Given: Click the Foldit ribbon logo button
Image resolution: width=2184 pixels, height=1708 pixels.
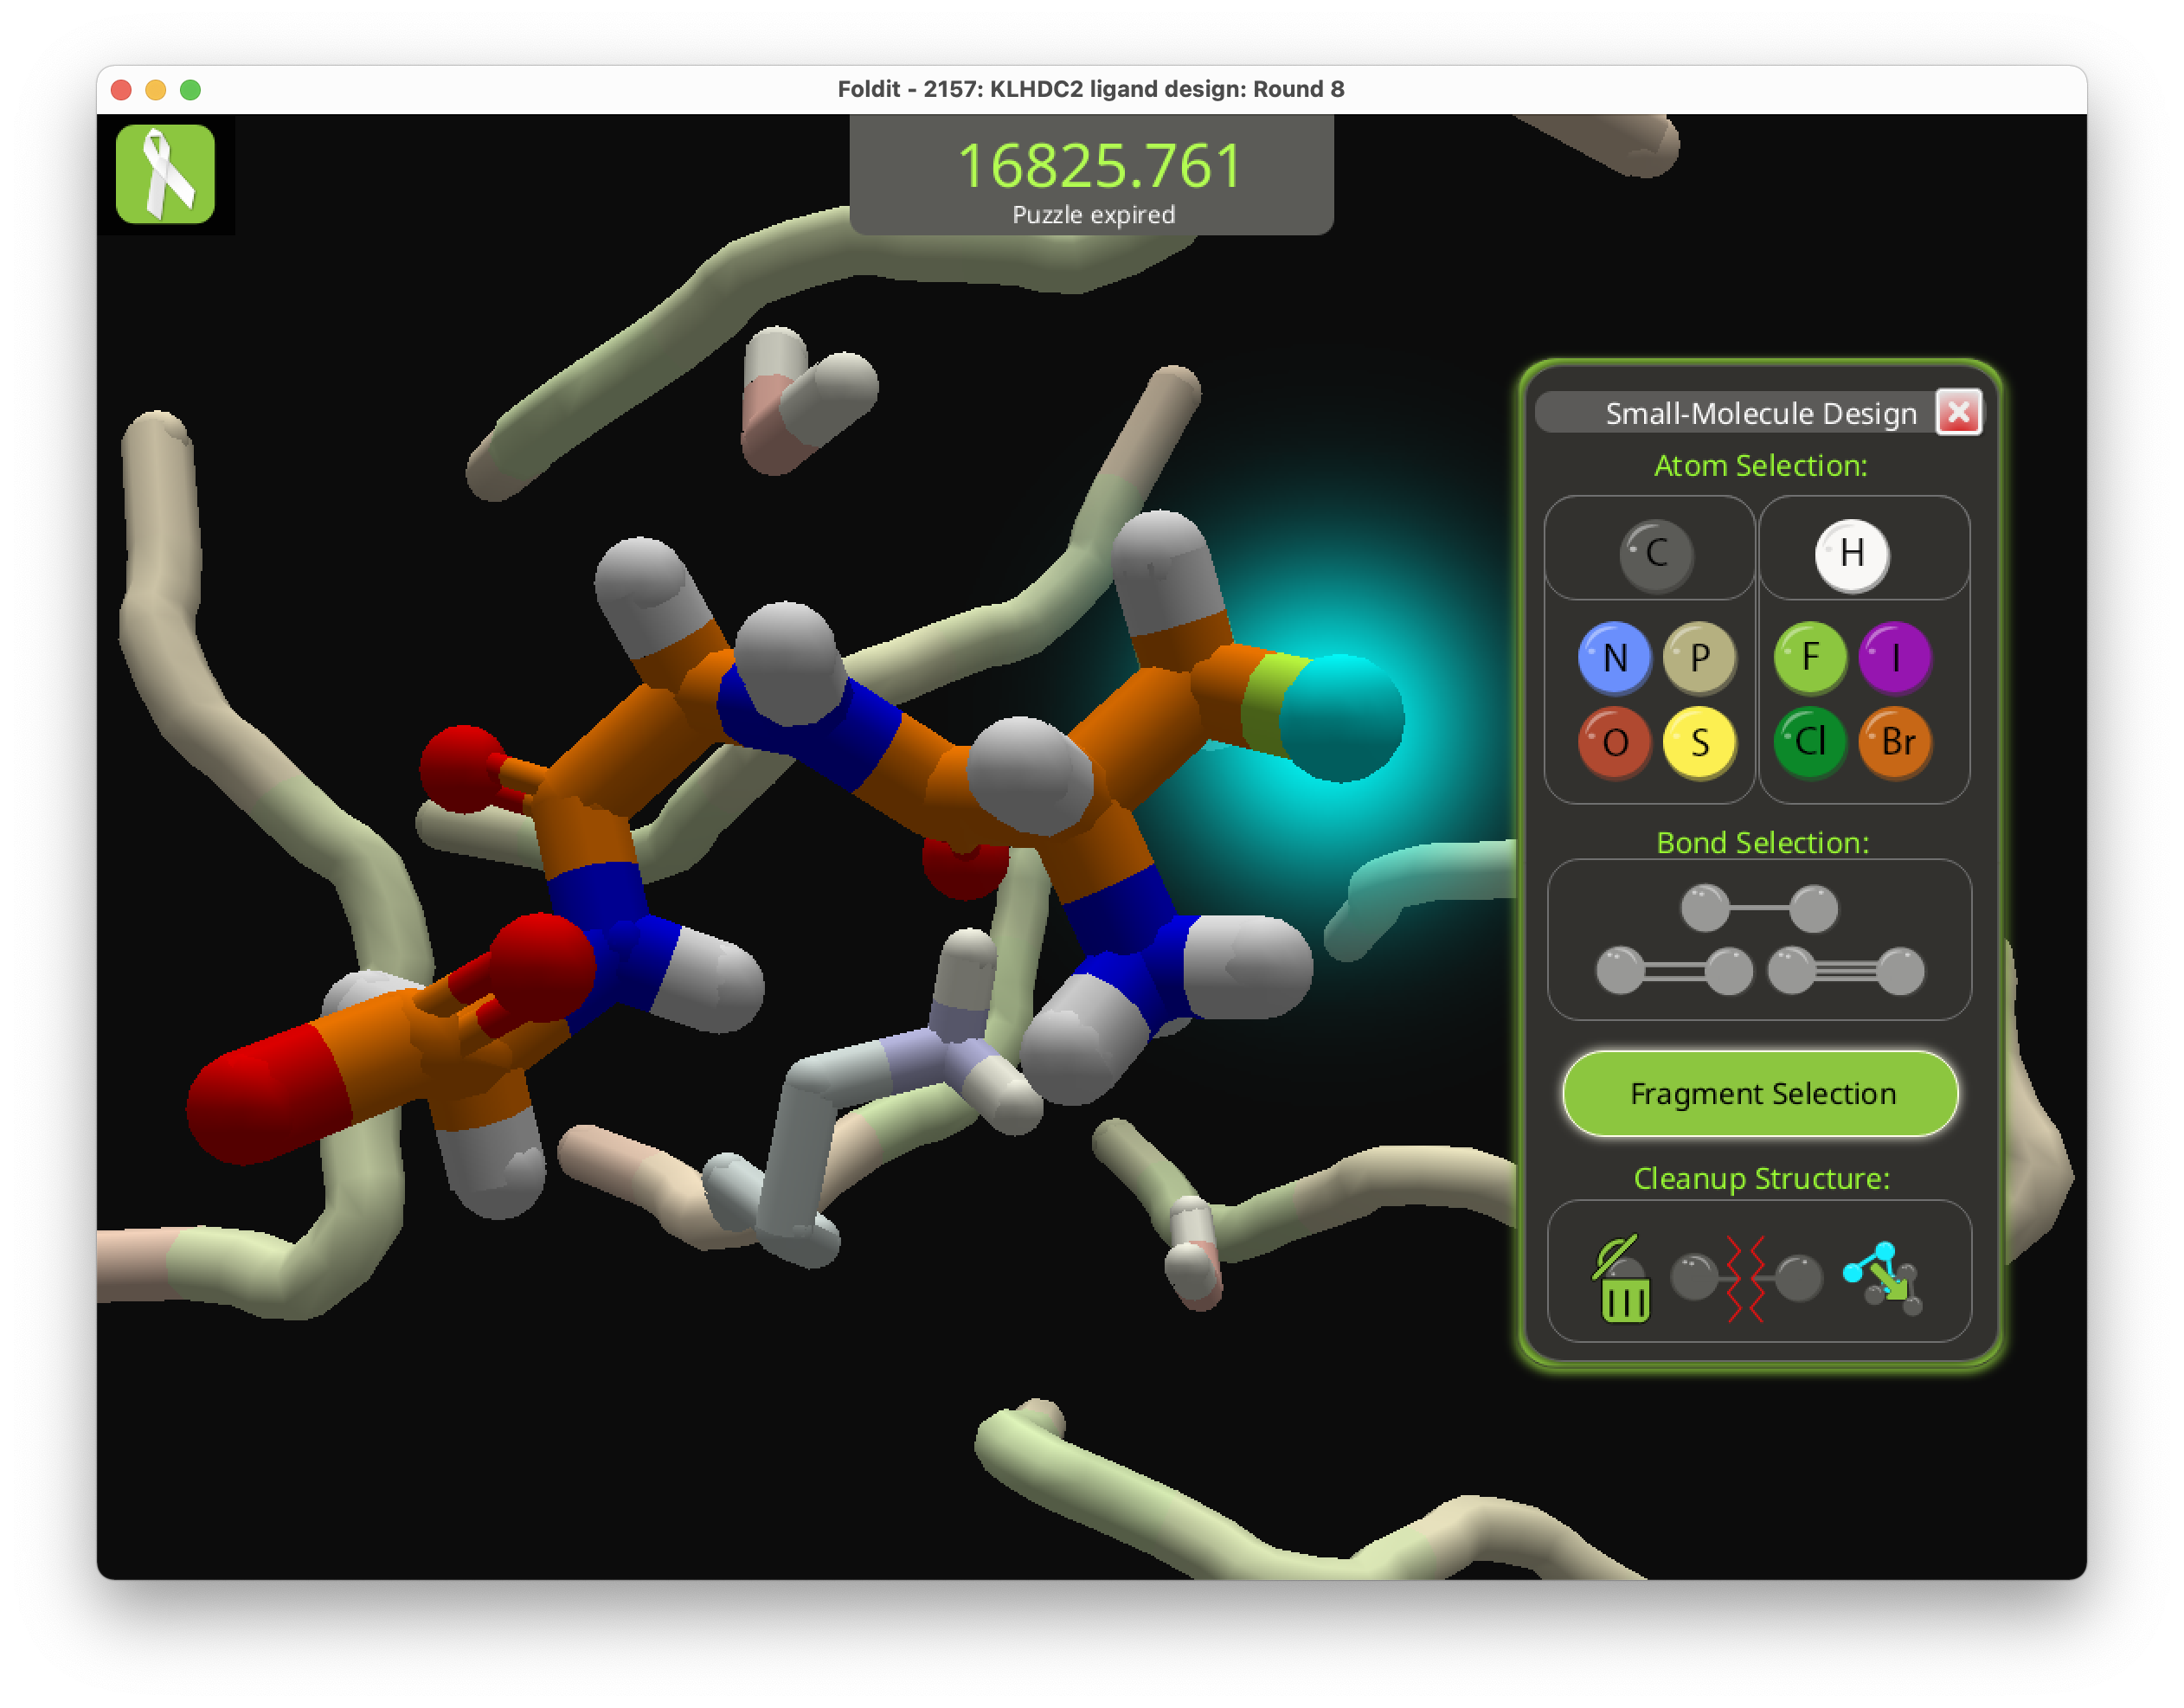Looking at the screenshot, I should [x=165, y=174].
